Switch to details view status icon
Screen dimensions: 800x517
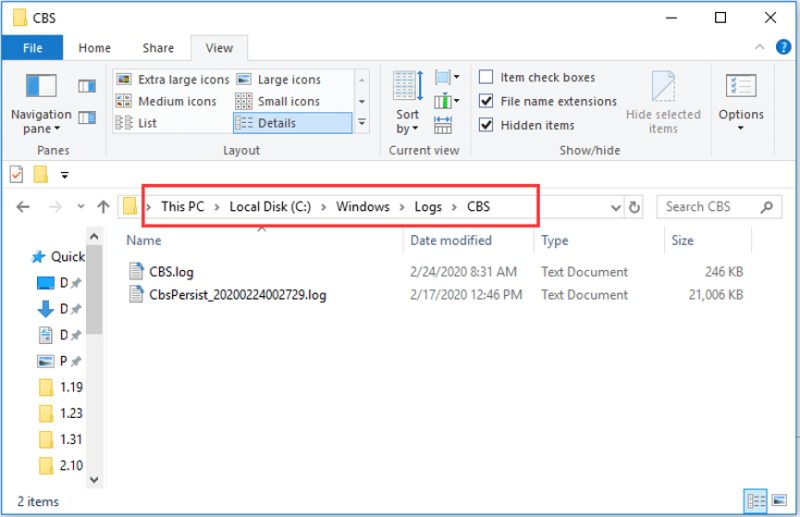click(x=756, y=501)
